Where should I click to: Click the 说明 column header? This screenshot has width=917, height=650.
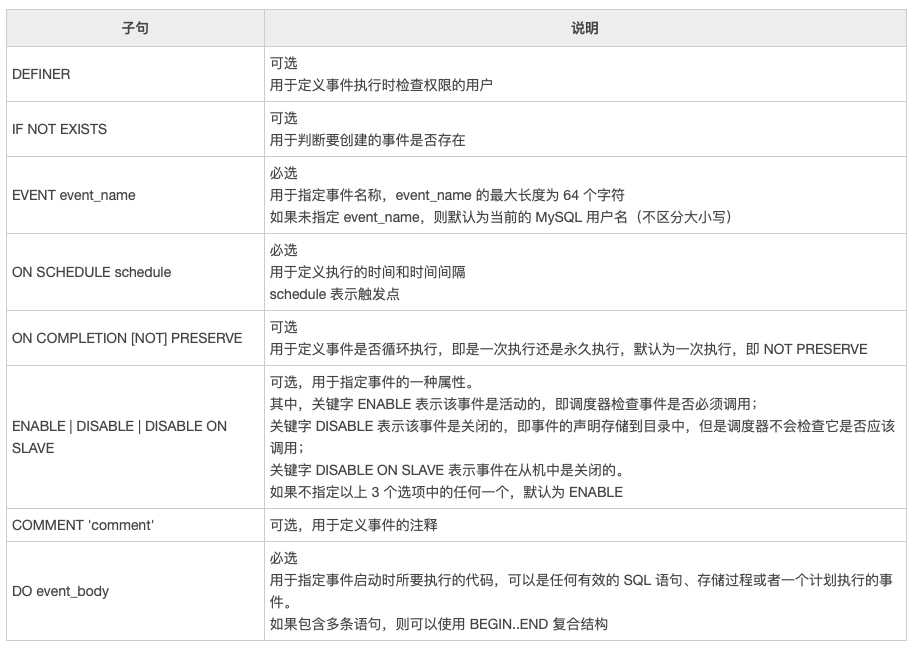pos(584,29)
